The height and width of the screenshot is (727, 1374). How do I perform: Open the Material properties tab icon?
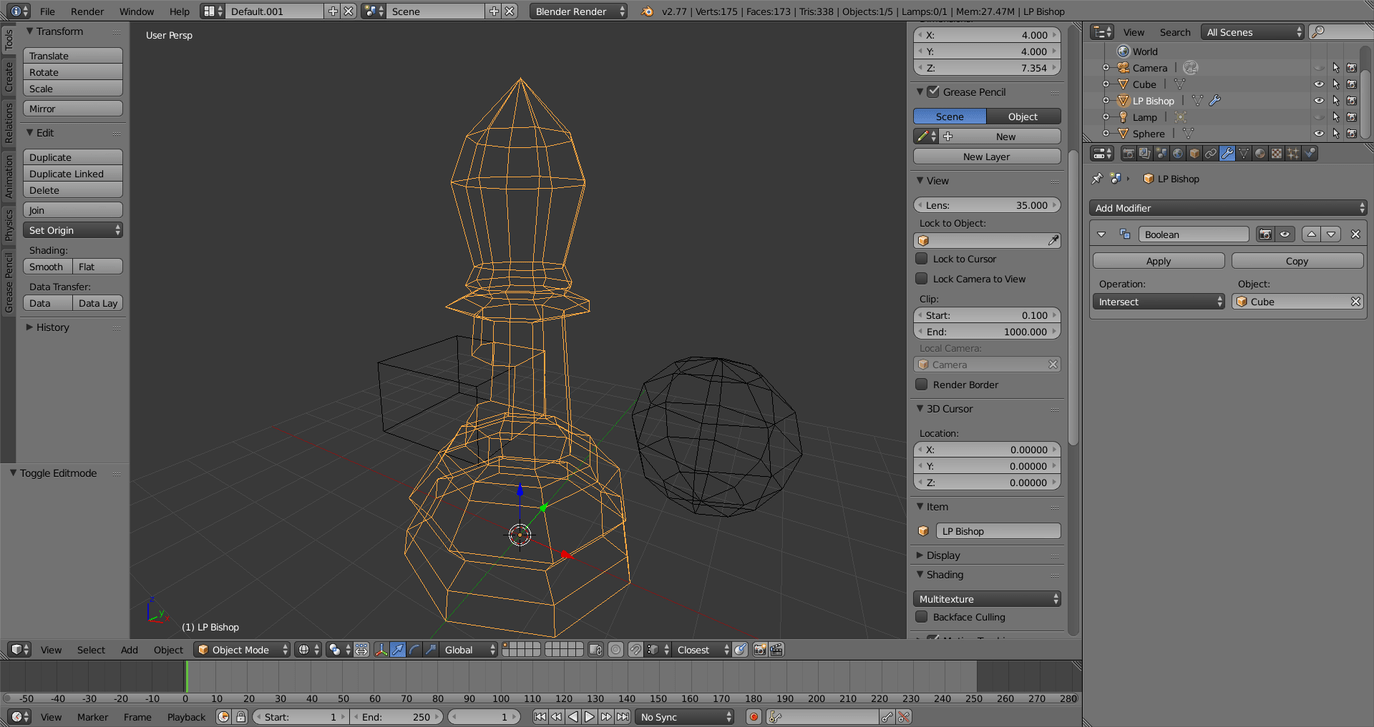[1260, 153]
